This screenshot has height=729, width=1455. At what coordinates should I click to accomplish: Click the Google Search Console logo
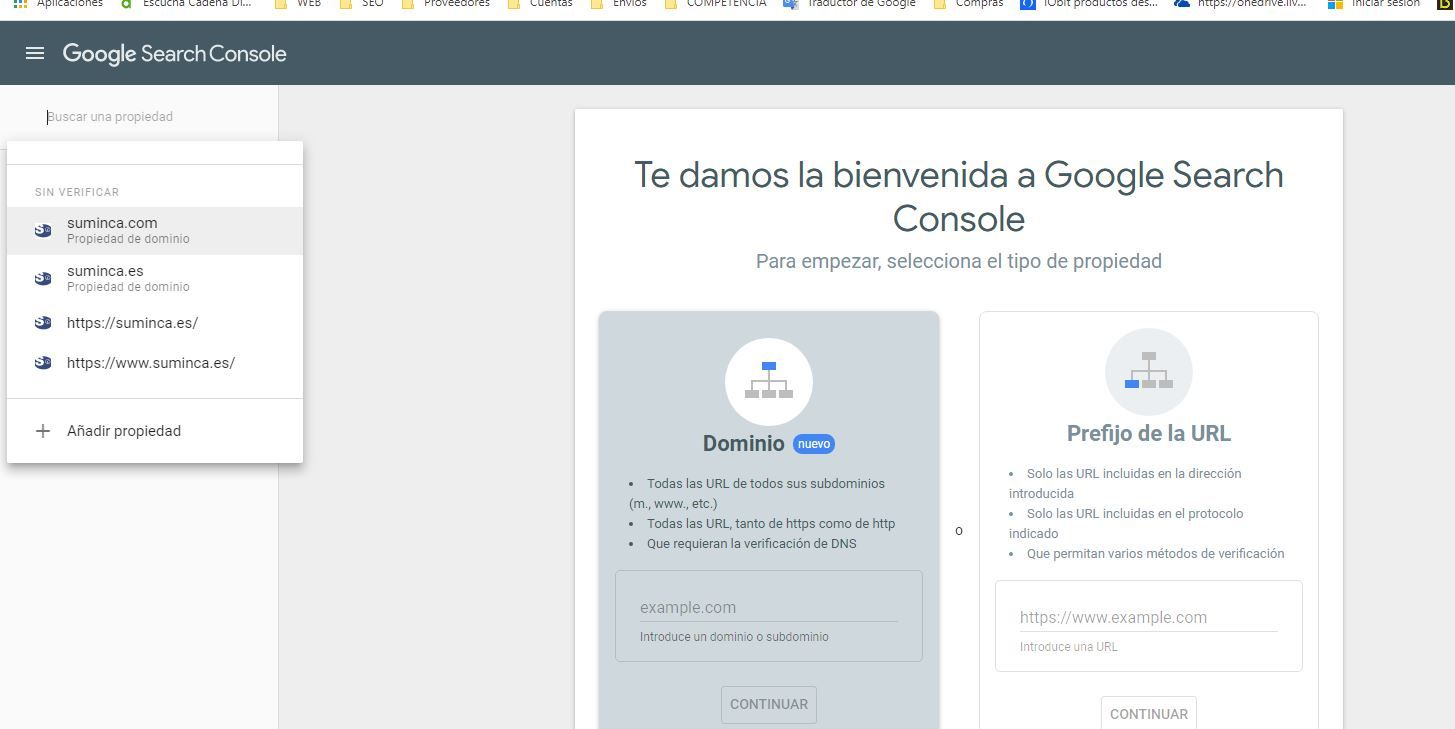(x=174, y=54)
